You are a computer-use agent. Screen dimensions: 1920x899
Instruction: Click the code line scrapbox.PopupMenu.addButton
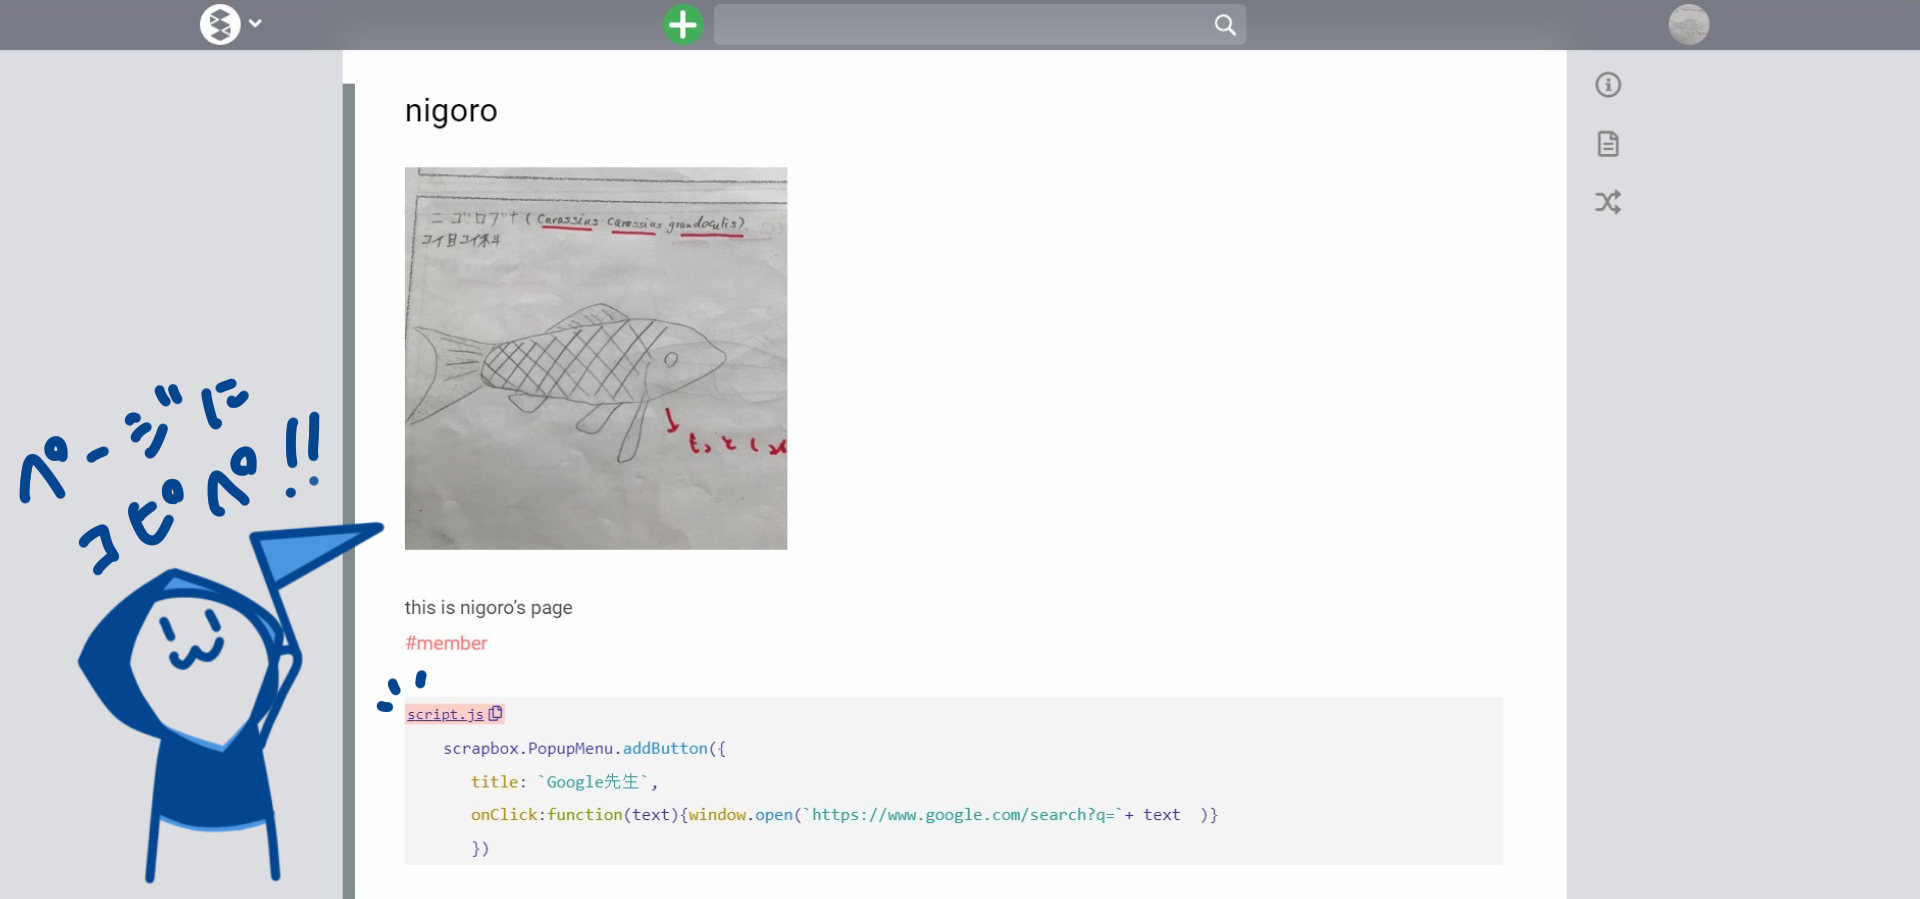pos(585,748)
